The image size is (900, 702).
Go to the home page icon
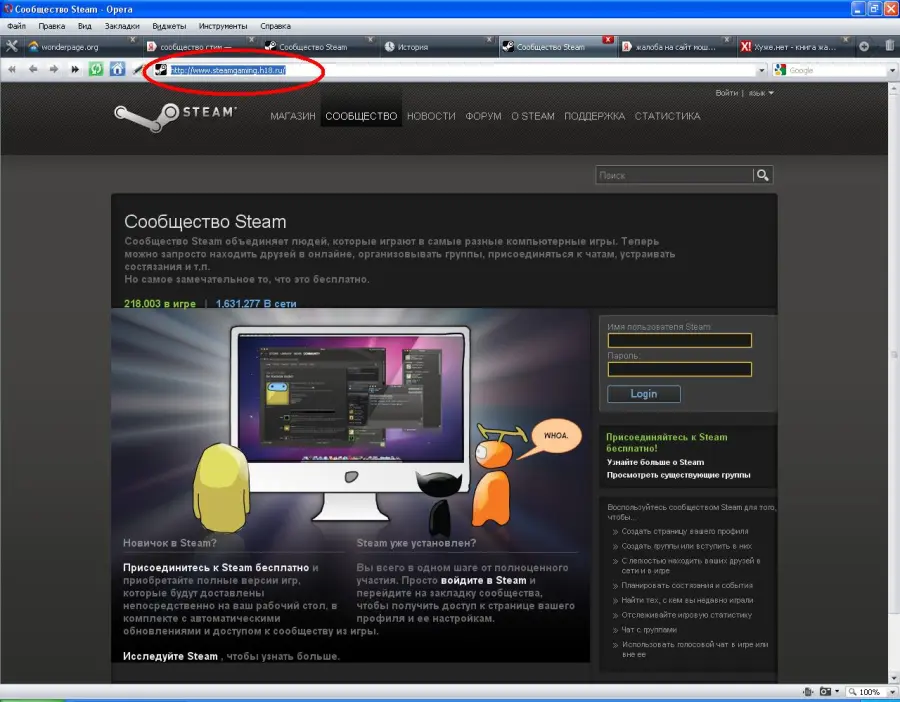[x=117, y=69]
